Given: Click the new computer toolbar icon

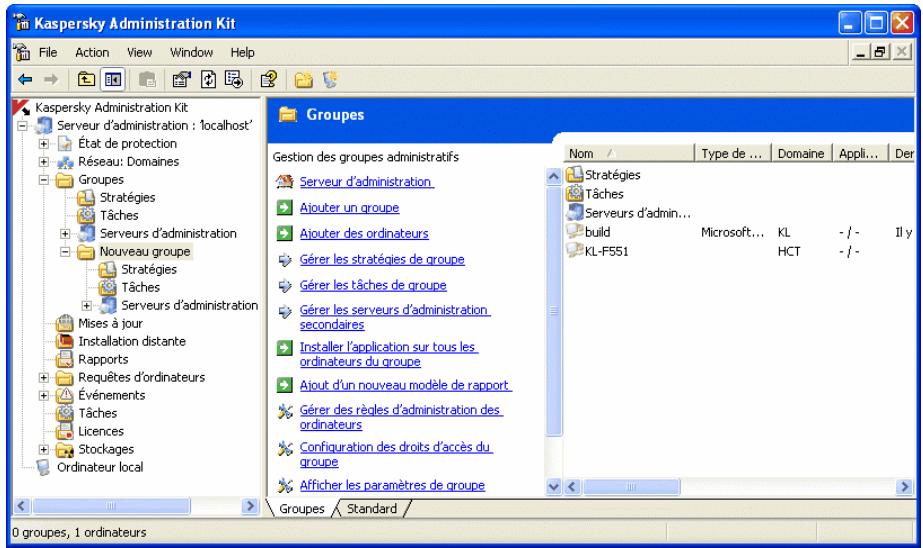Looking at the screenshot, I should 331,79.
